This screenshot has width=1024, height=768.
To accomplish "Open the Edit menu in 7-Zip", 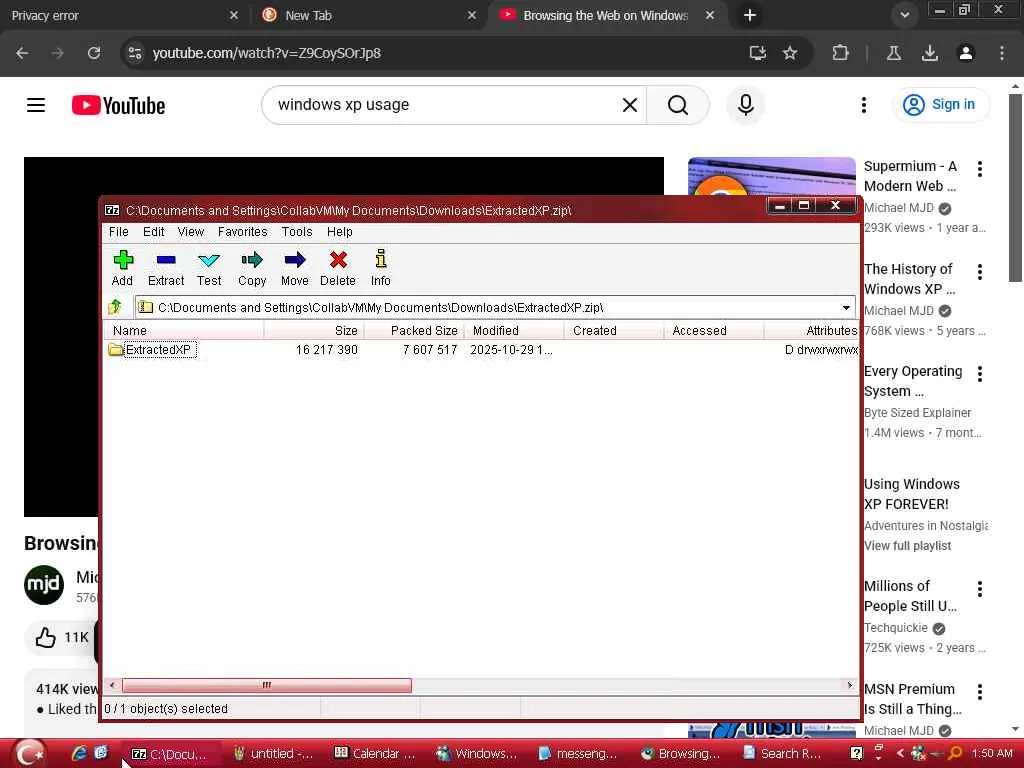I will tap(153, 232).
